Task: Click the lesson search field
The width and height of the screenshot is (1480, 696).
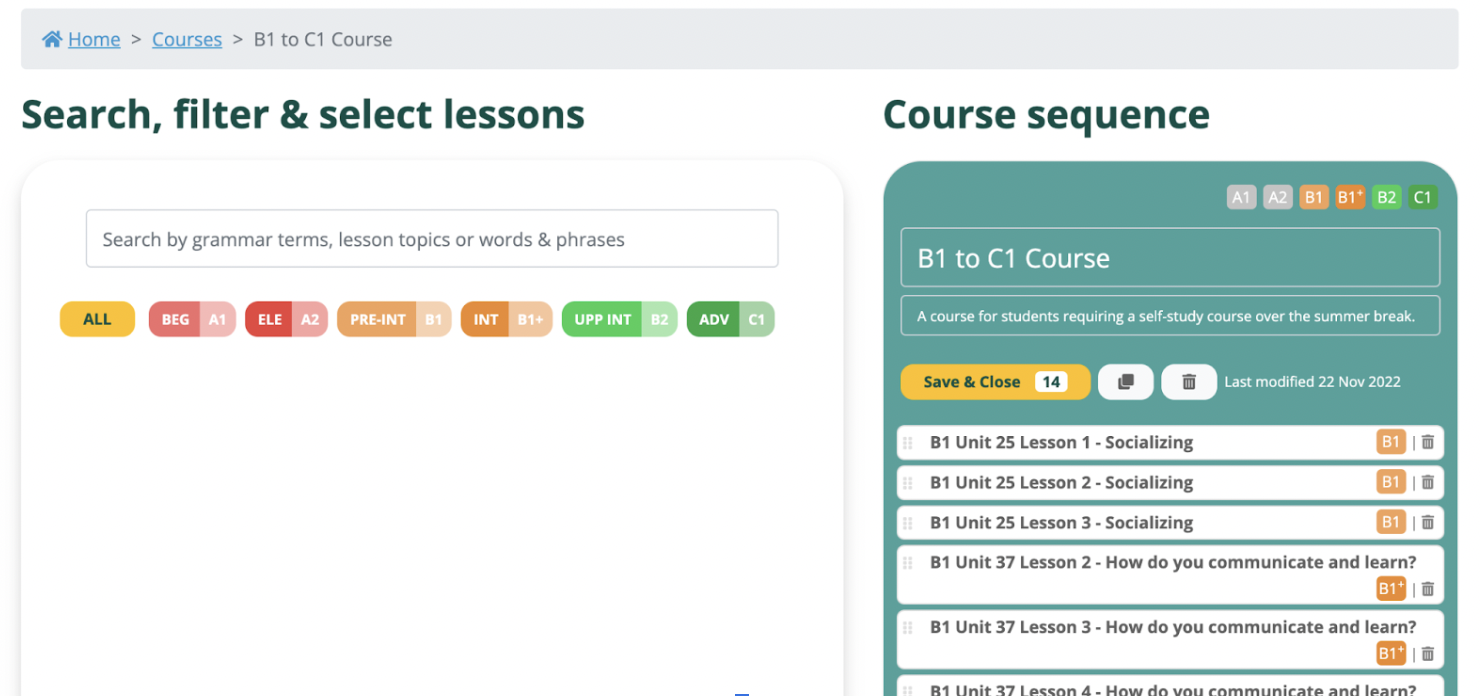Action: tap(432, 239)
